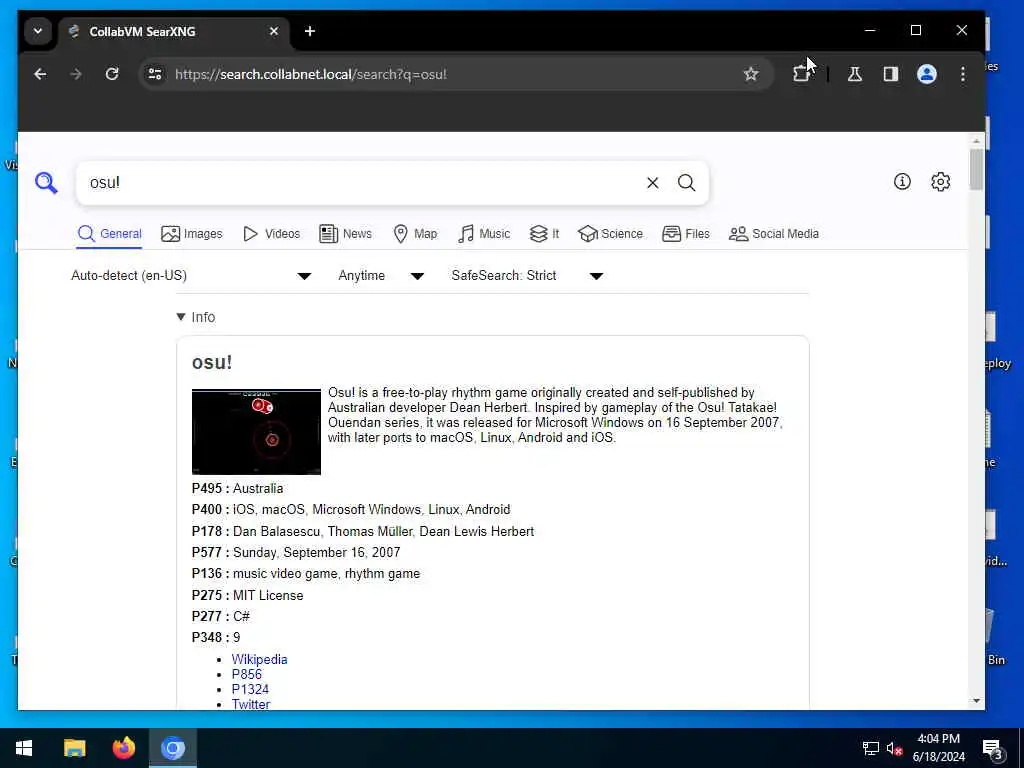Click the browser address bar URL
Image resolution: width=1024 pixels, height=768 pixels.
click(311, 74)
